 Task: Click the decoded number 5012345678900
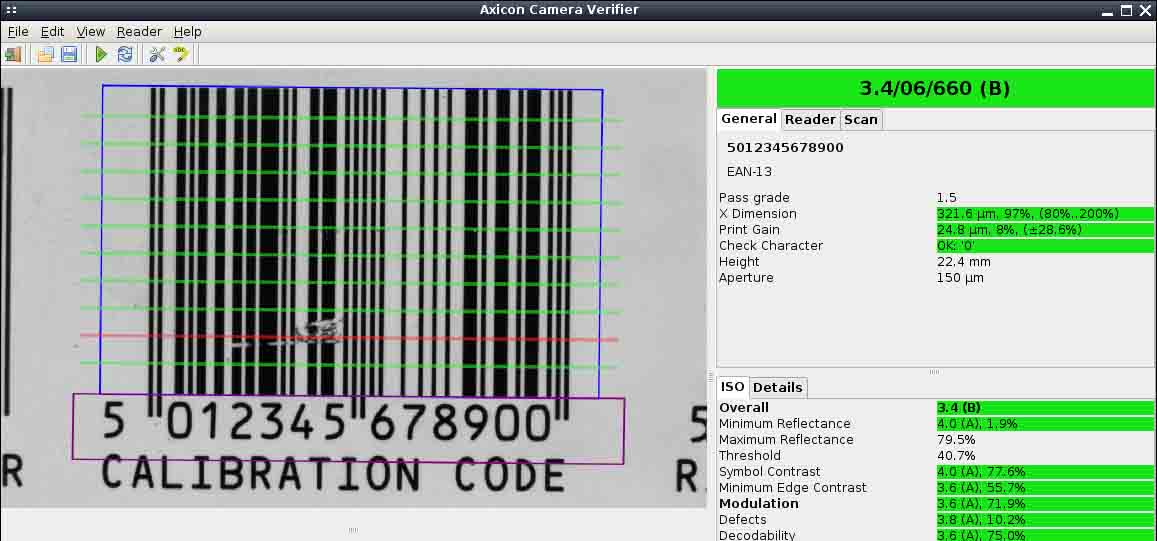coord(785,148)
